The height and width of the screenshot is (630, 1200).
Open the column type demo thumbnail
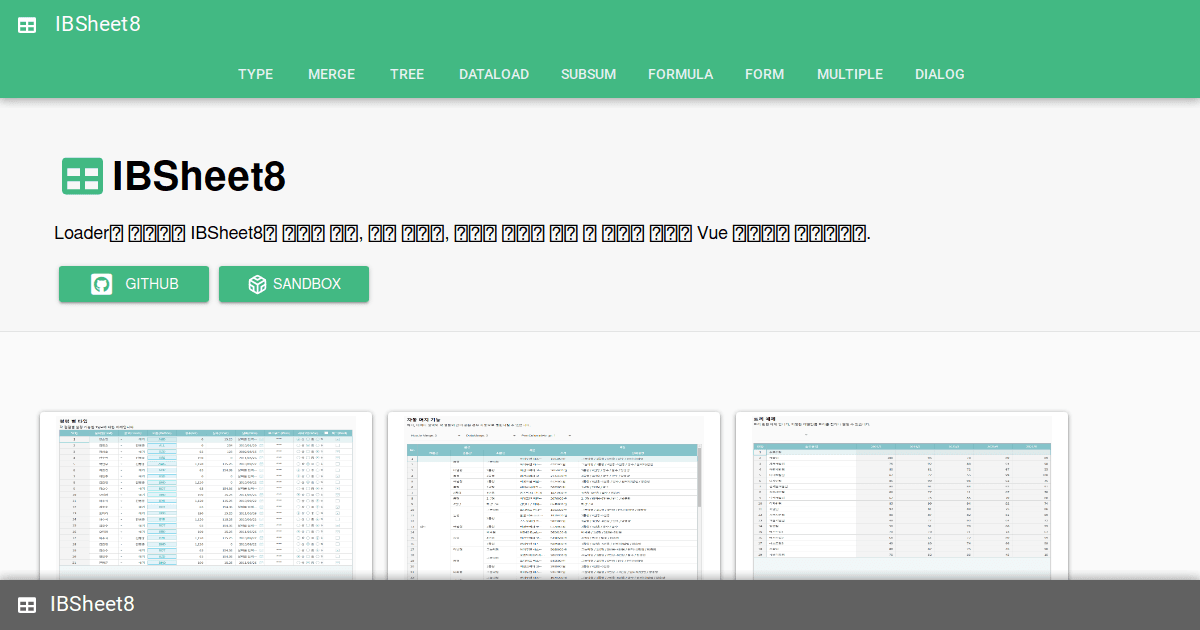205,500
